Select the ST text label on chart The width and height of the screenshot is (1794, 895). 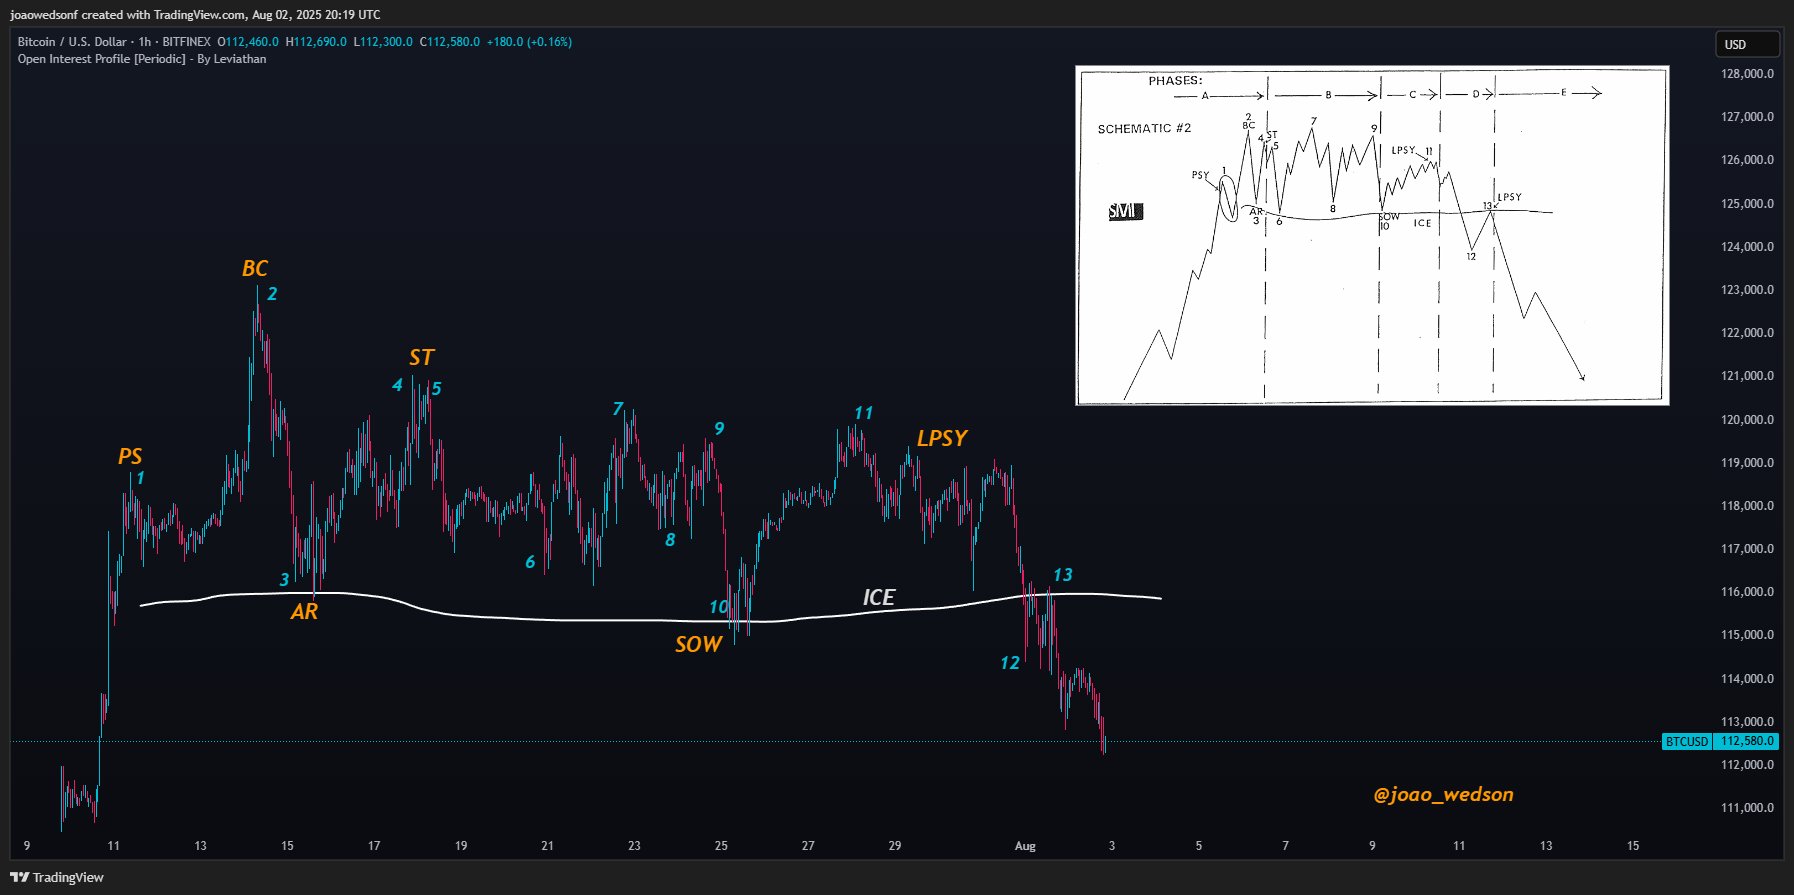[421, 357]
